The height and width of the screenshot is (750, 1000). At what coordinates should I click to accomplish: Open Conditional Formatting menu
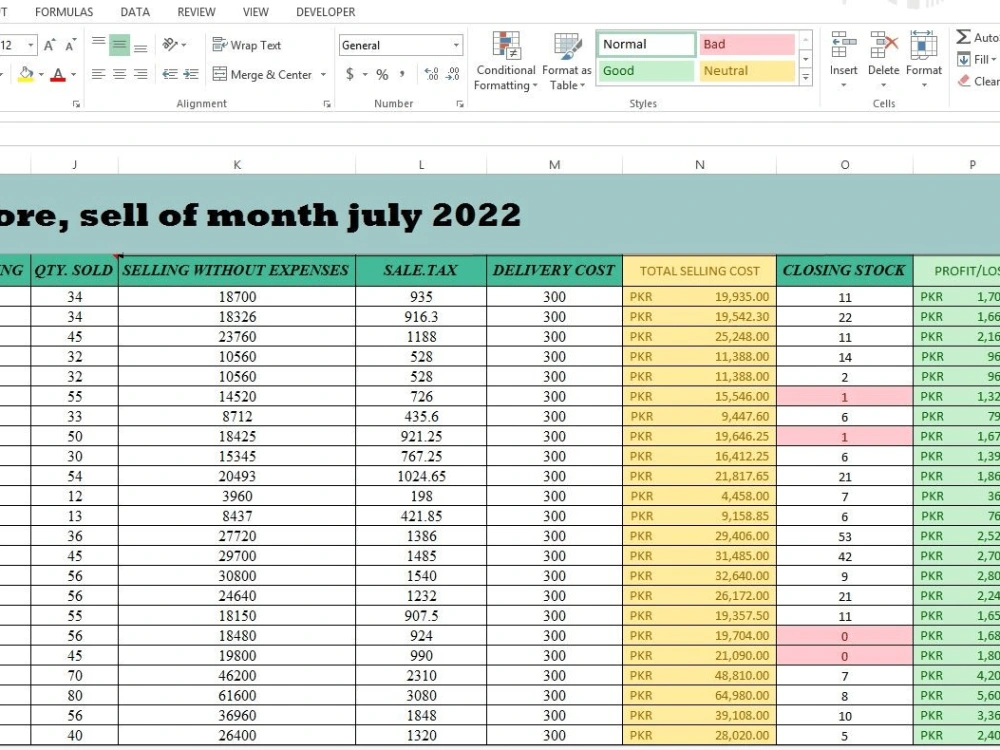coord(506,61)
